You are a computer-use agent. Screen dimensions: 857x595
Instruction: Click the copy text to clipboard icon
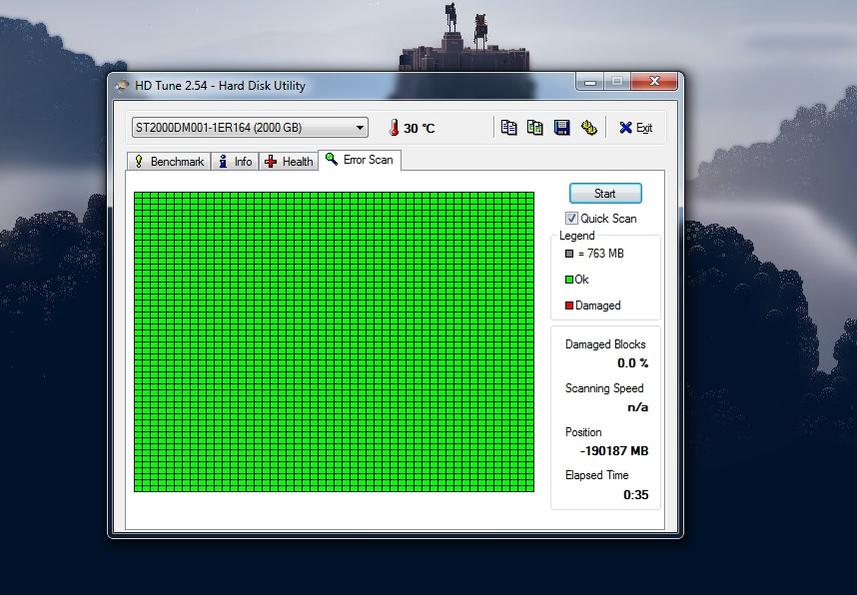[x=509, y=128]
